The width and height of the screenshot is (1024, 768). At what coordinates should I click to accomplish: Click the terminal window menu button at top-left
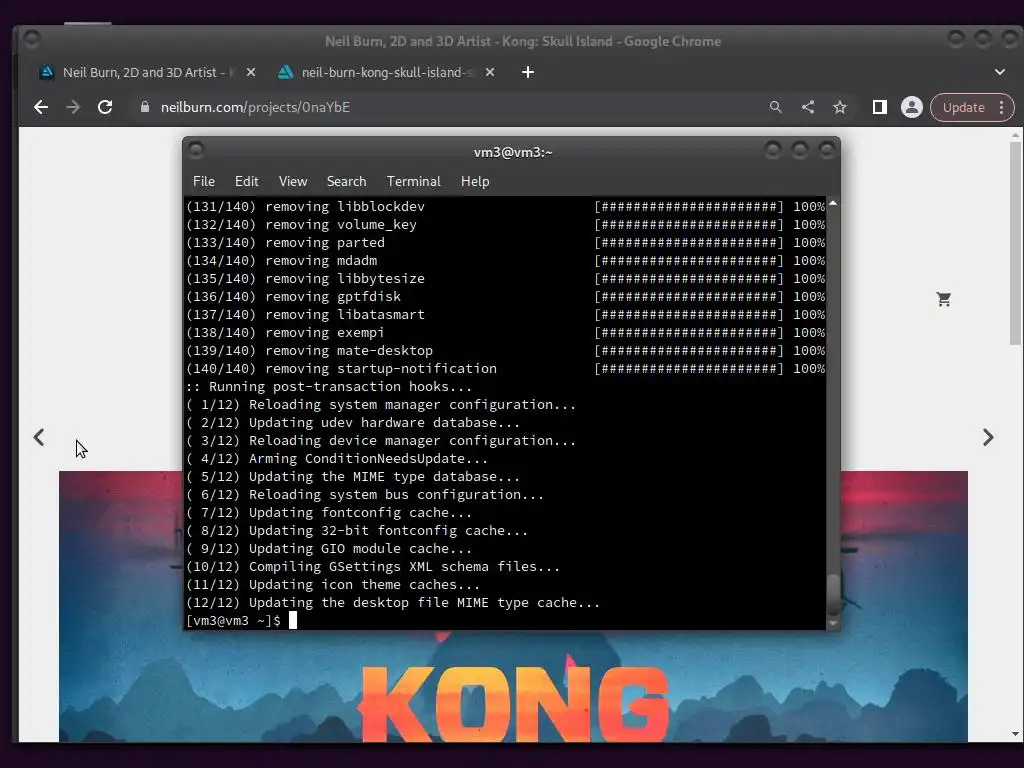[196, 151]
